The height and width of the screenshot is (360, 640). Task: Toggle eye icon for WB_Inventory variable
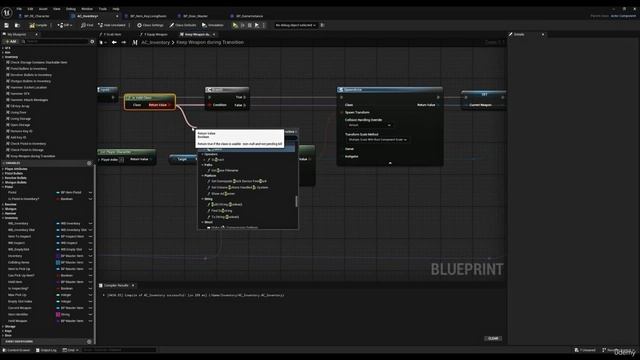pyautogui.click(x=90, y=224)
